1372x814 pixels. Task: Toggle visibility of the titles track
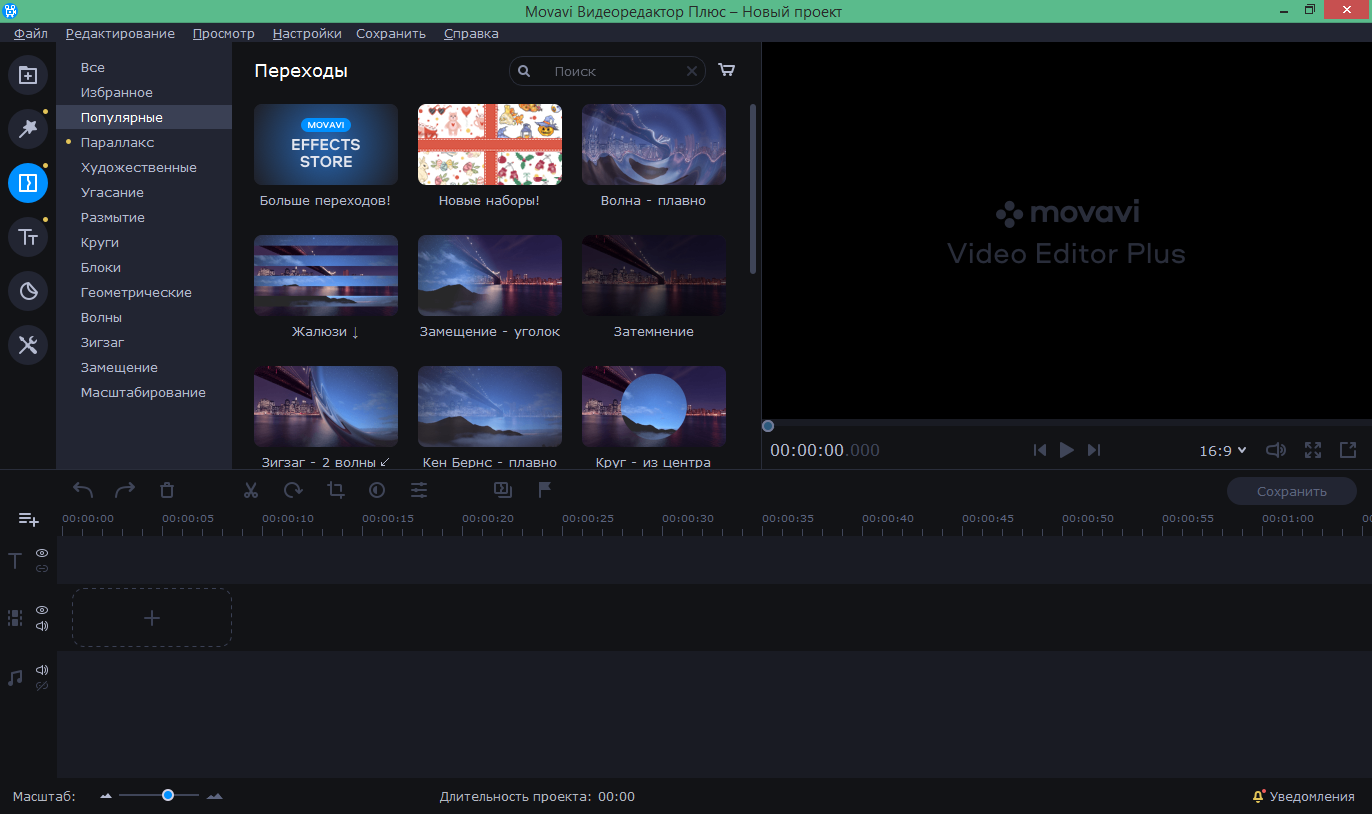[x=41, y=553]
